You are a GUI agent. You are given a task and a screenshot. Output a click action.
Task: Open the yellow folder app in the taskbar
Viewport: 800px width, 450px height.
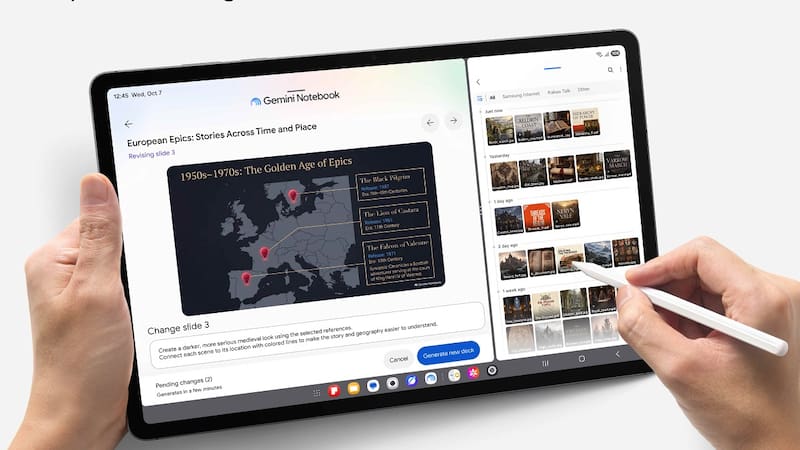click(353, 389)
